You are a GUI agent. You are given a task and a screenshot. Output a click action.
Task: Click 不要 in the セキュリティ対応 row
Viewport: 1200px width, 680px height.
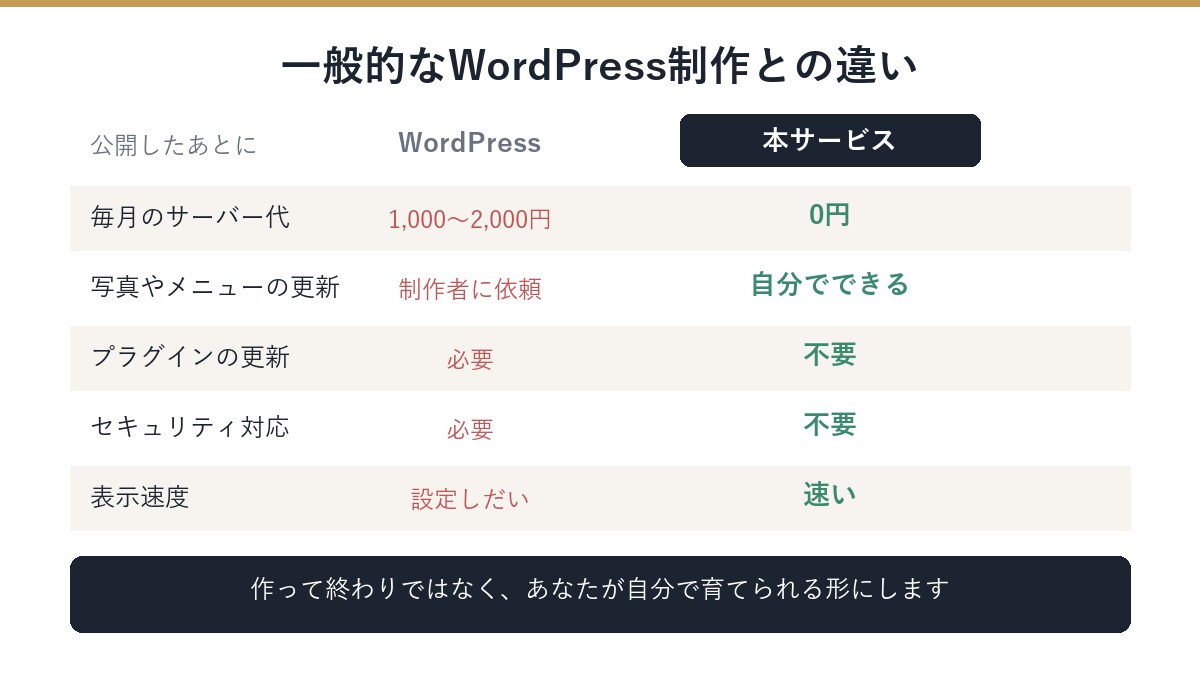pyautogui.click(x=830, y=425)
